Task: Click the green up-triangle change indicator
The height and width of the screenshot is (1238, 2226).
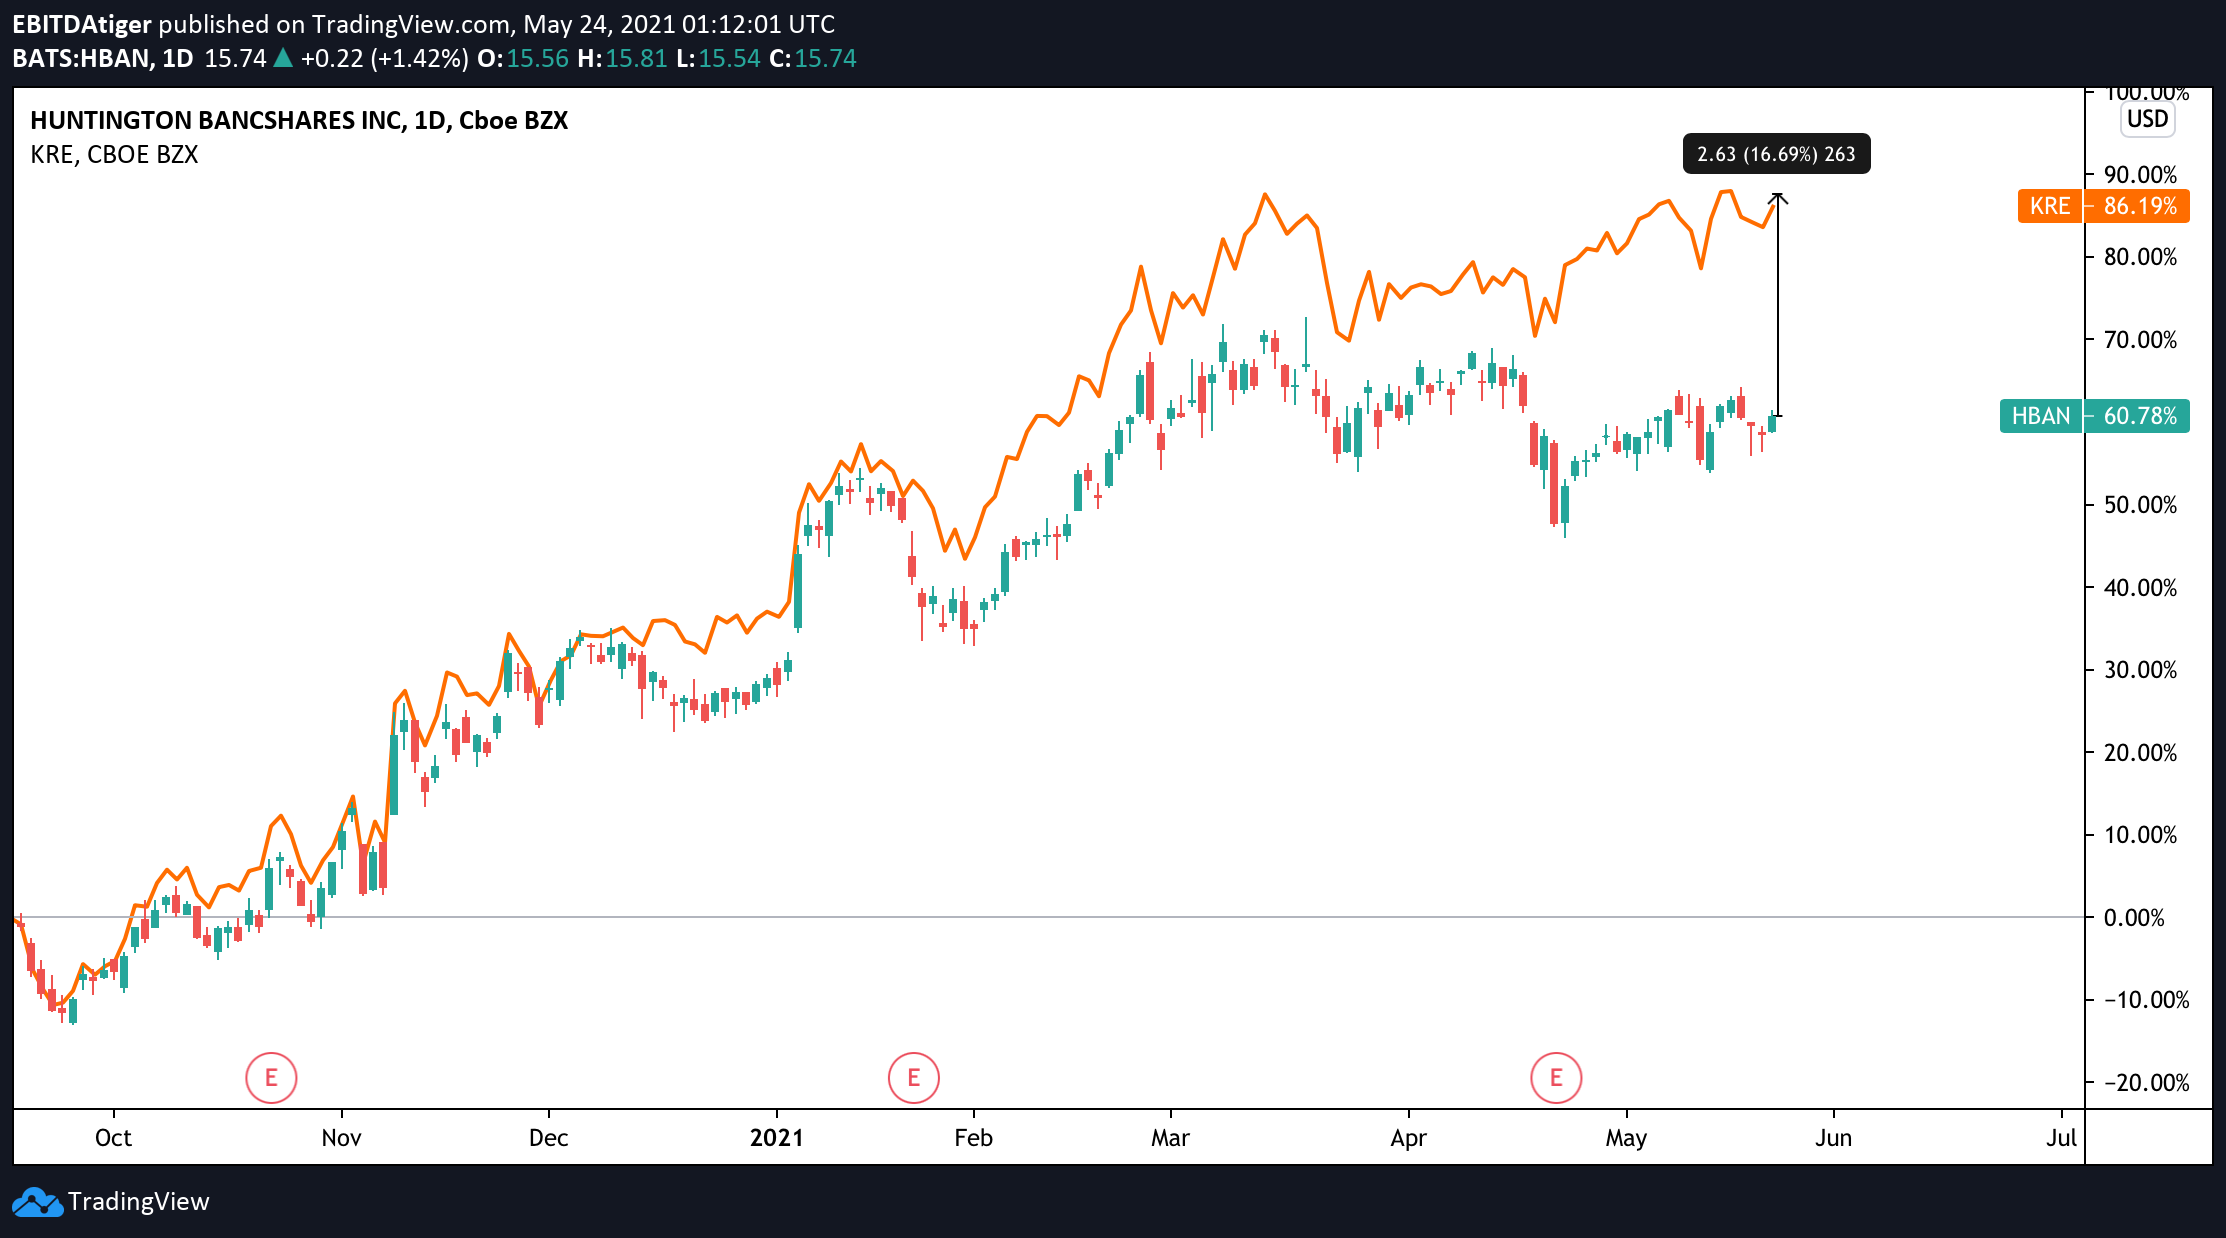Action: (x=283, y=58)
